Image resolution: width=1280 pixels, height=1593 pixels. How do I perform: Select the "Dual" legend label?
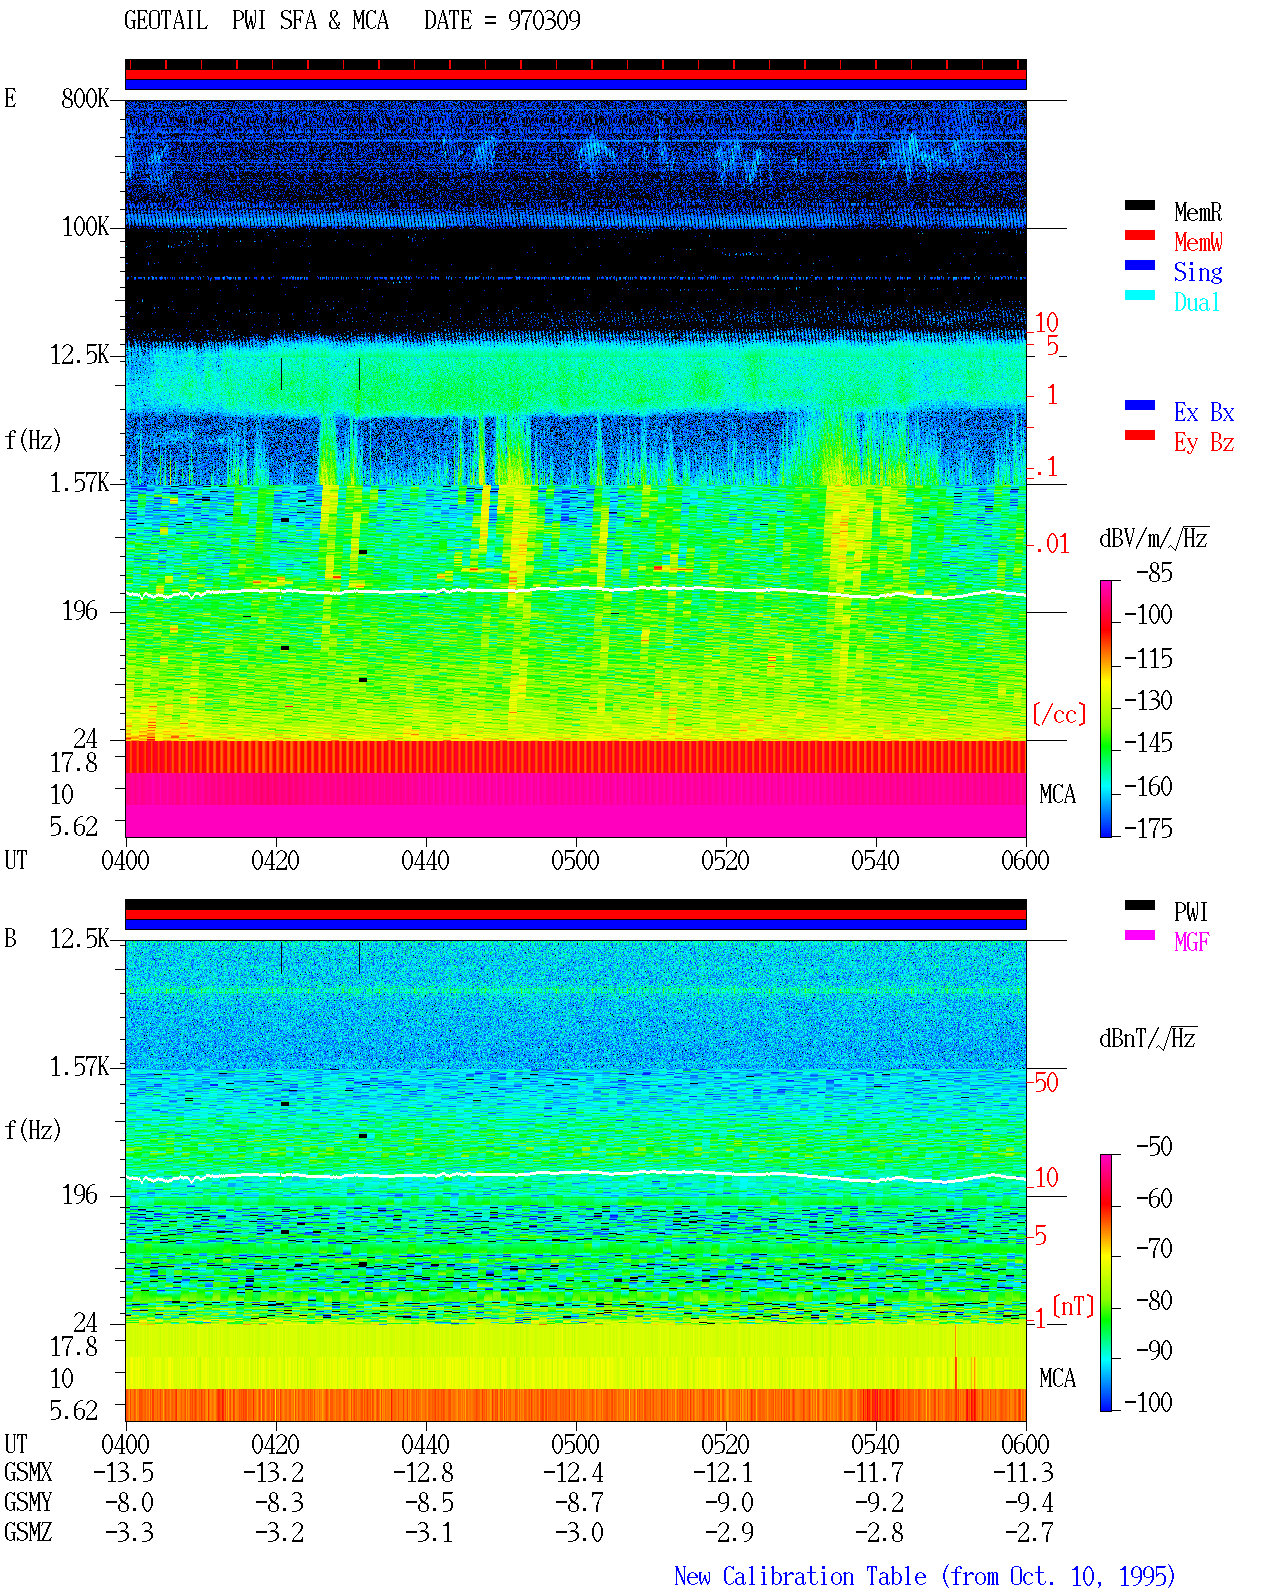tap(1198, 302)
